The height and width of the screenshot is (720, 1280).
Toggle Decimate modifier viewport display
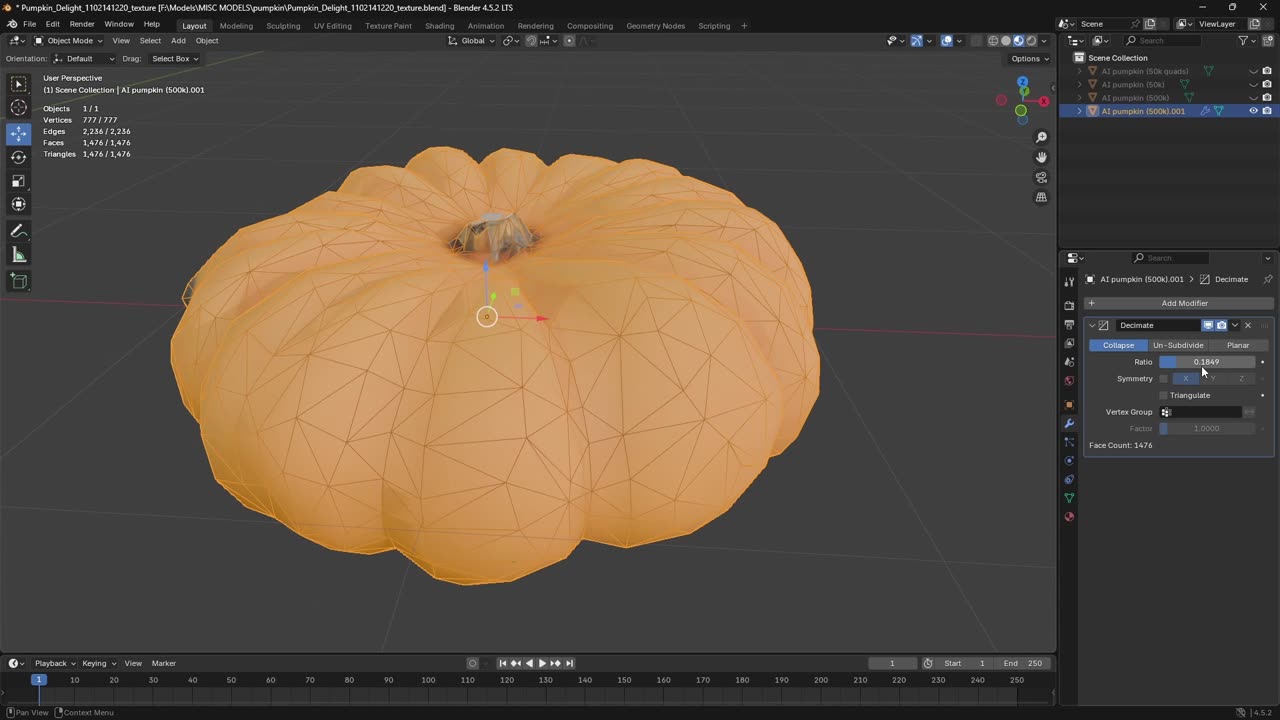point(1207,325)
